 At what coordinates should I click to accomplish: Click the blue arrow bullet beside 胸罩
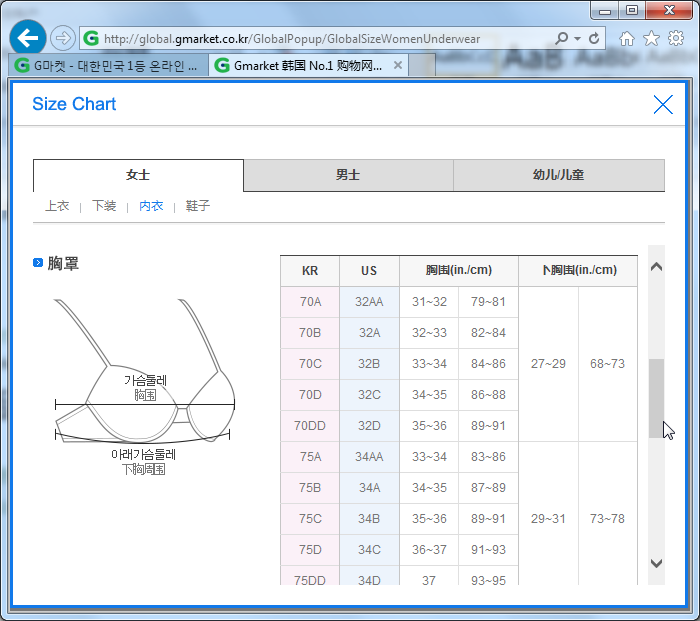tap(38, 263)
